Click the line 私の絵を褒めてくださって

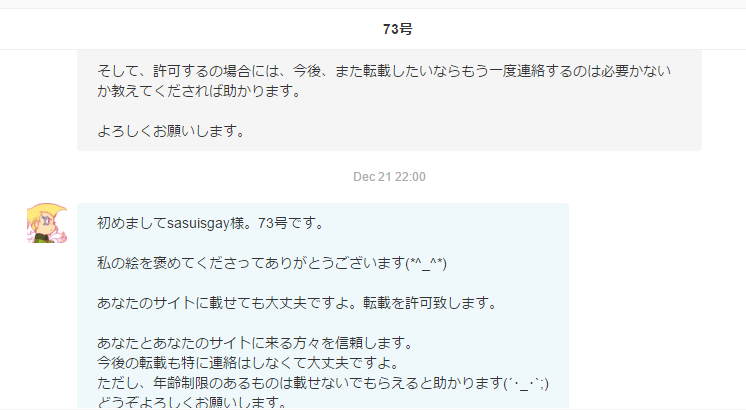pos(272,263)
